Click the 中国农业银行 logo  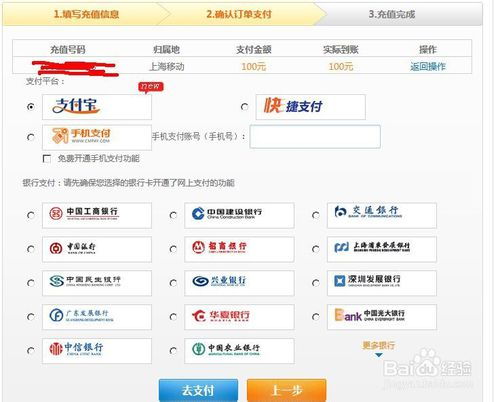(x=239, y=351)
